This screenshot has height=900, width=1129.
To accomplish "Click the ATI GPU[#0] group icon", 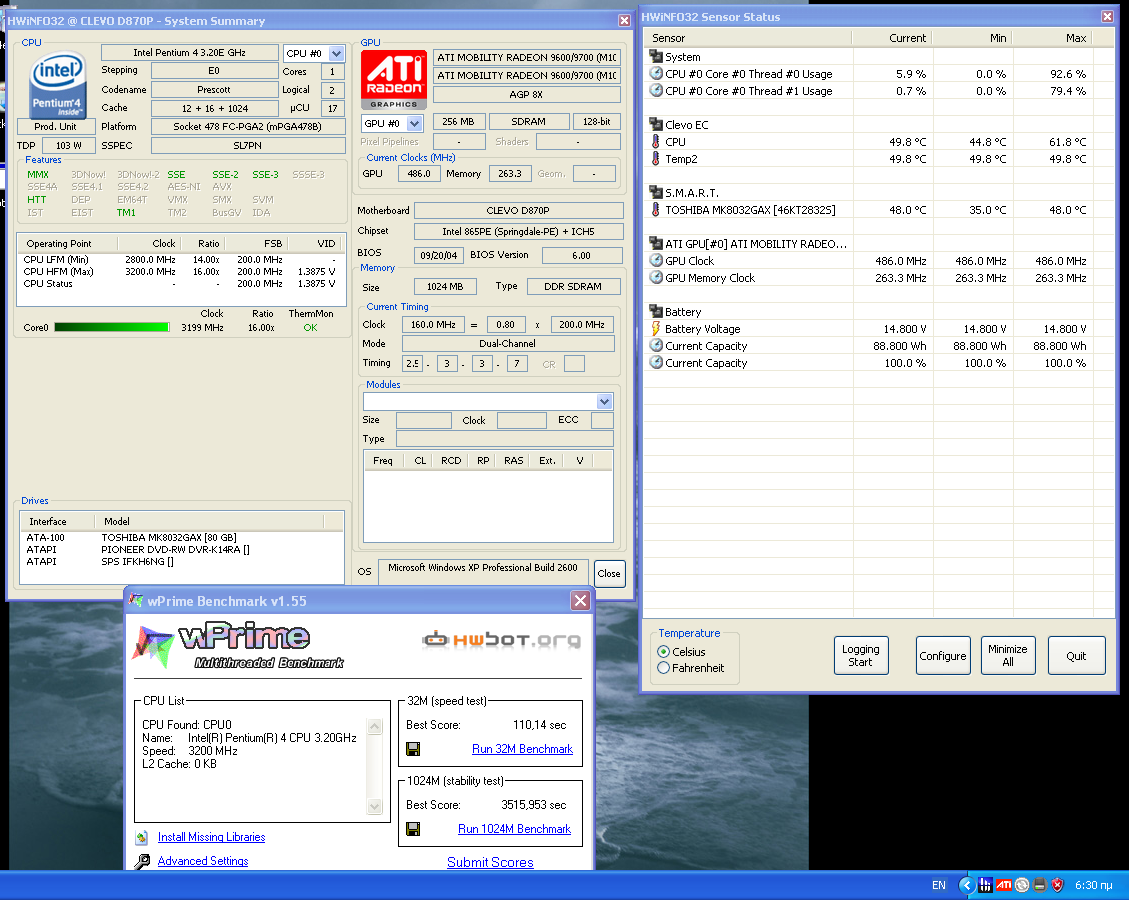I will click(656, 243).
